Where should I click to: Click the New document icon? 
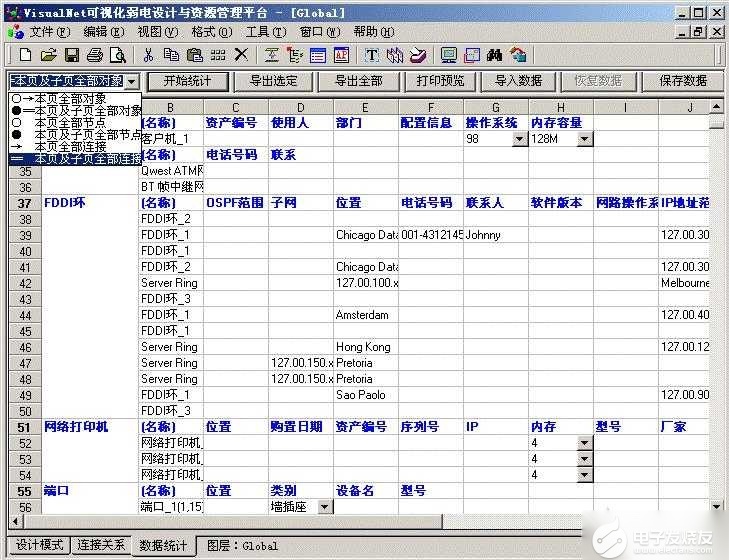(26, 55)
